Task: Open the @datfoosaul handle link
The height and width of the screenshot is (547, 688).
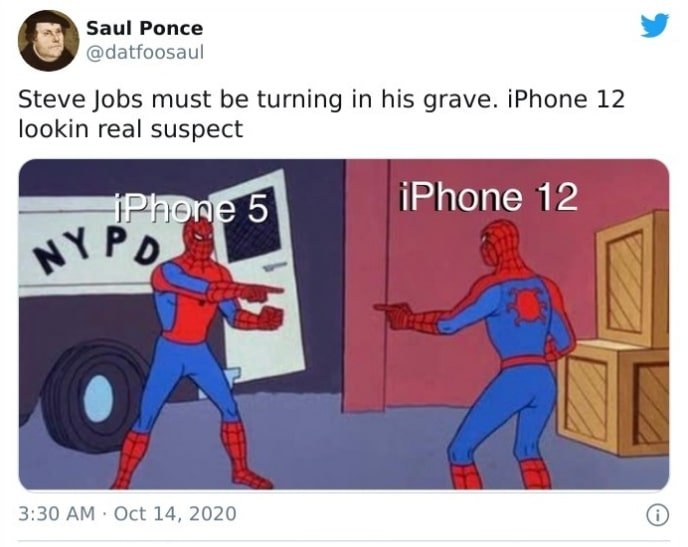Action: click(145, 52)
